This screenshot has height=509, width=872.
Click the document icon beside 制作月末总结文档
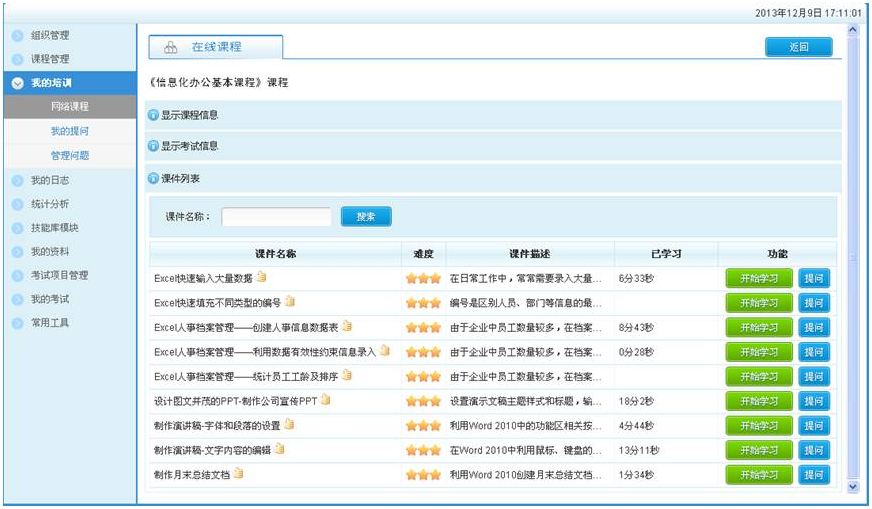click(x=239, y=473)
